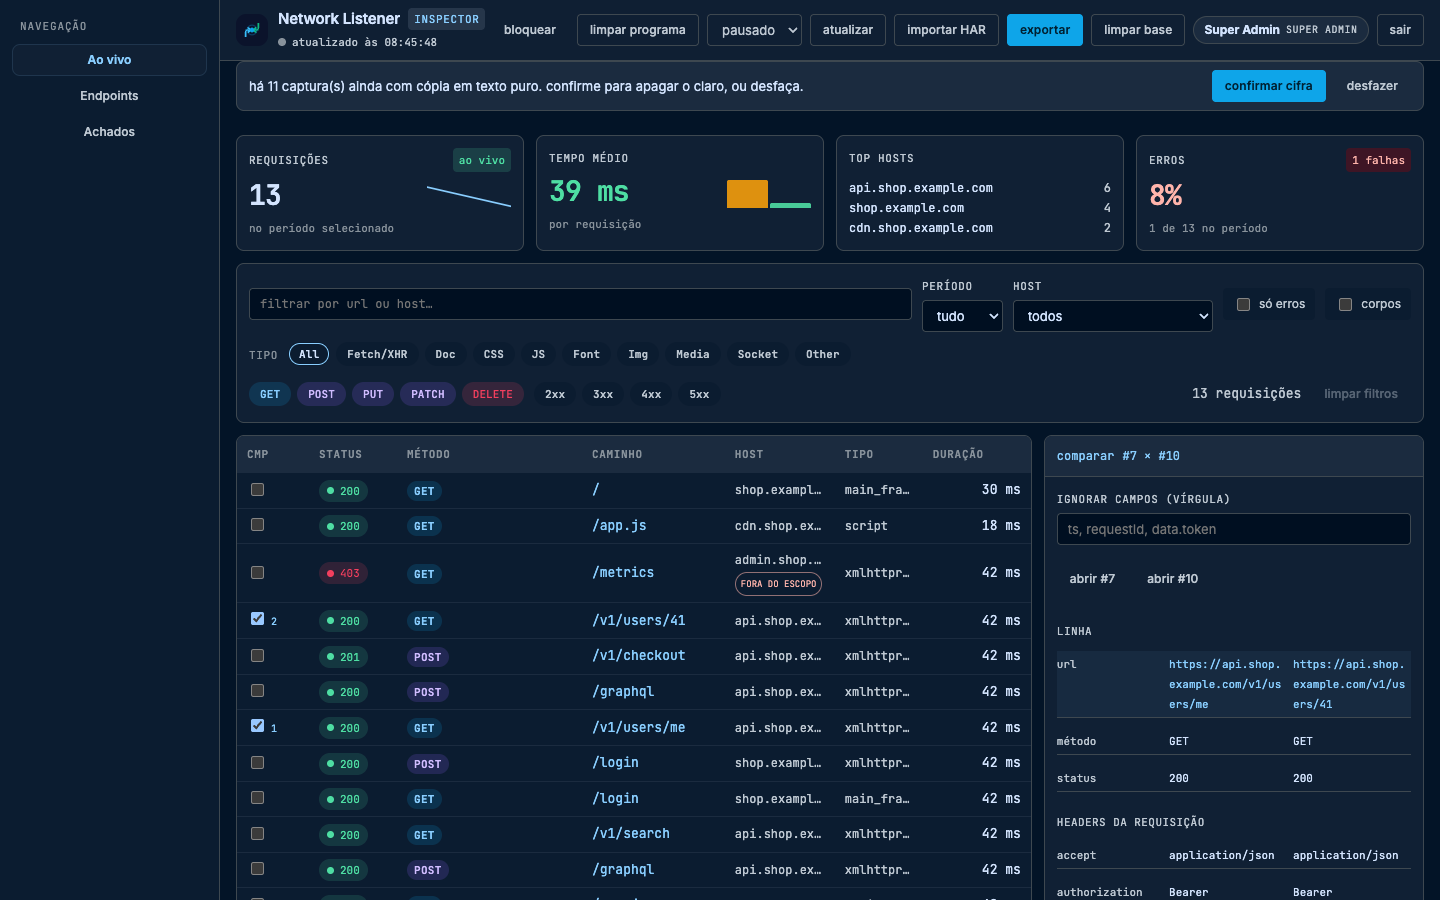Open the Período 'tudo' dropdown
Screen dimensions: 1440x900
coord(962,316)
